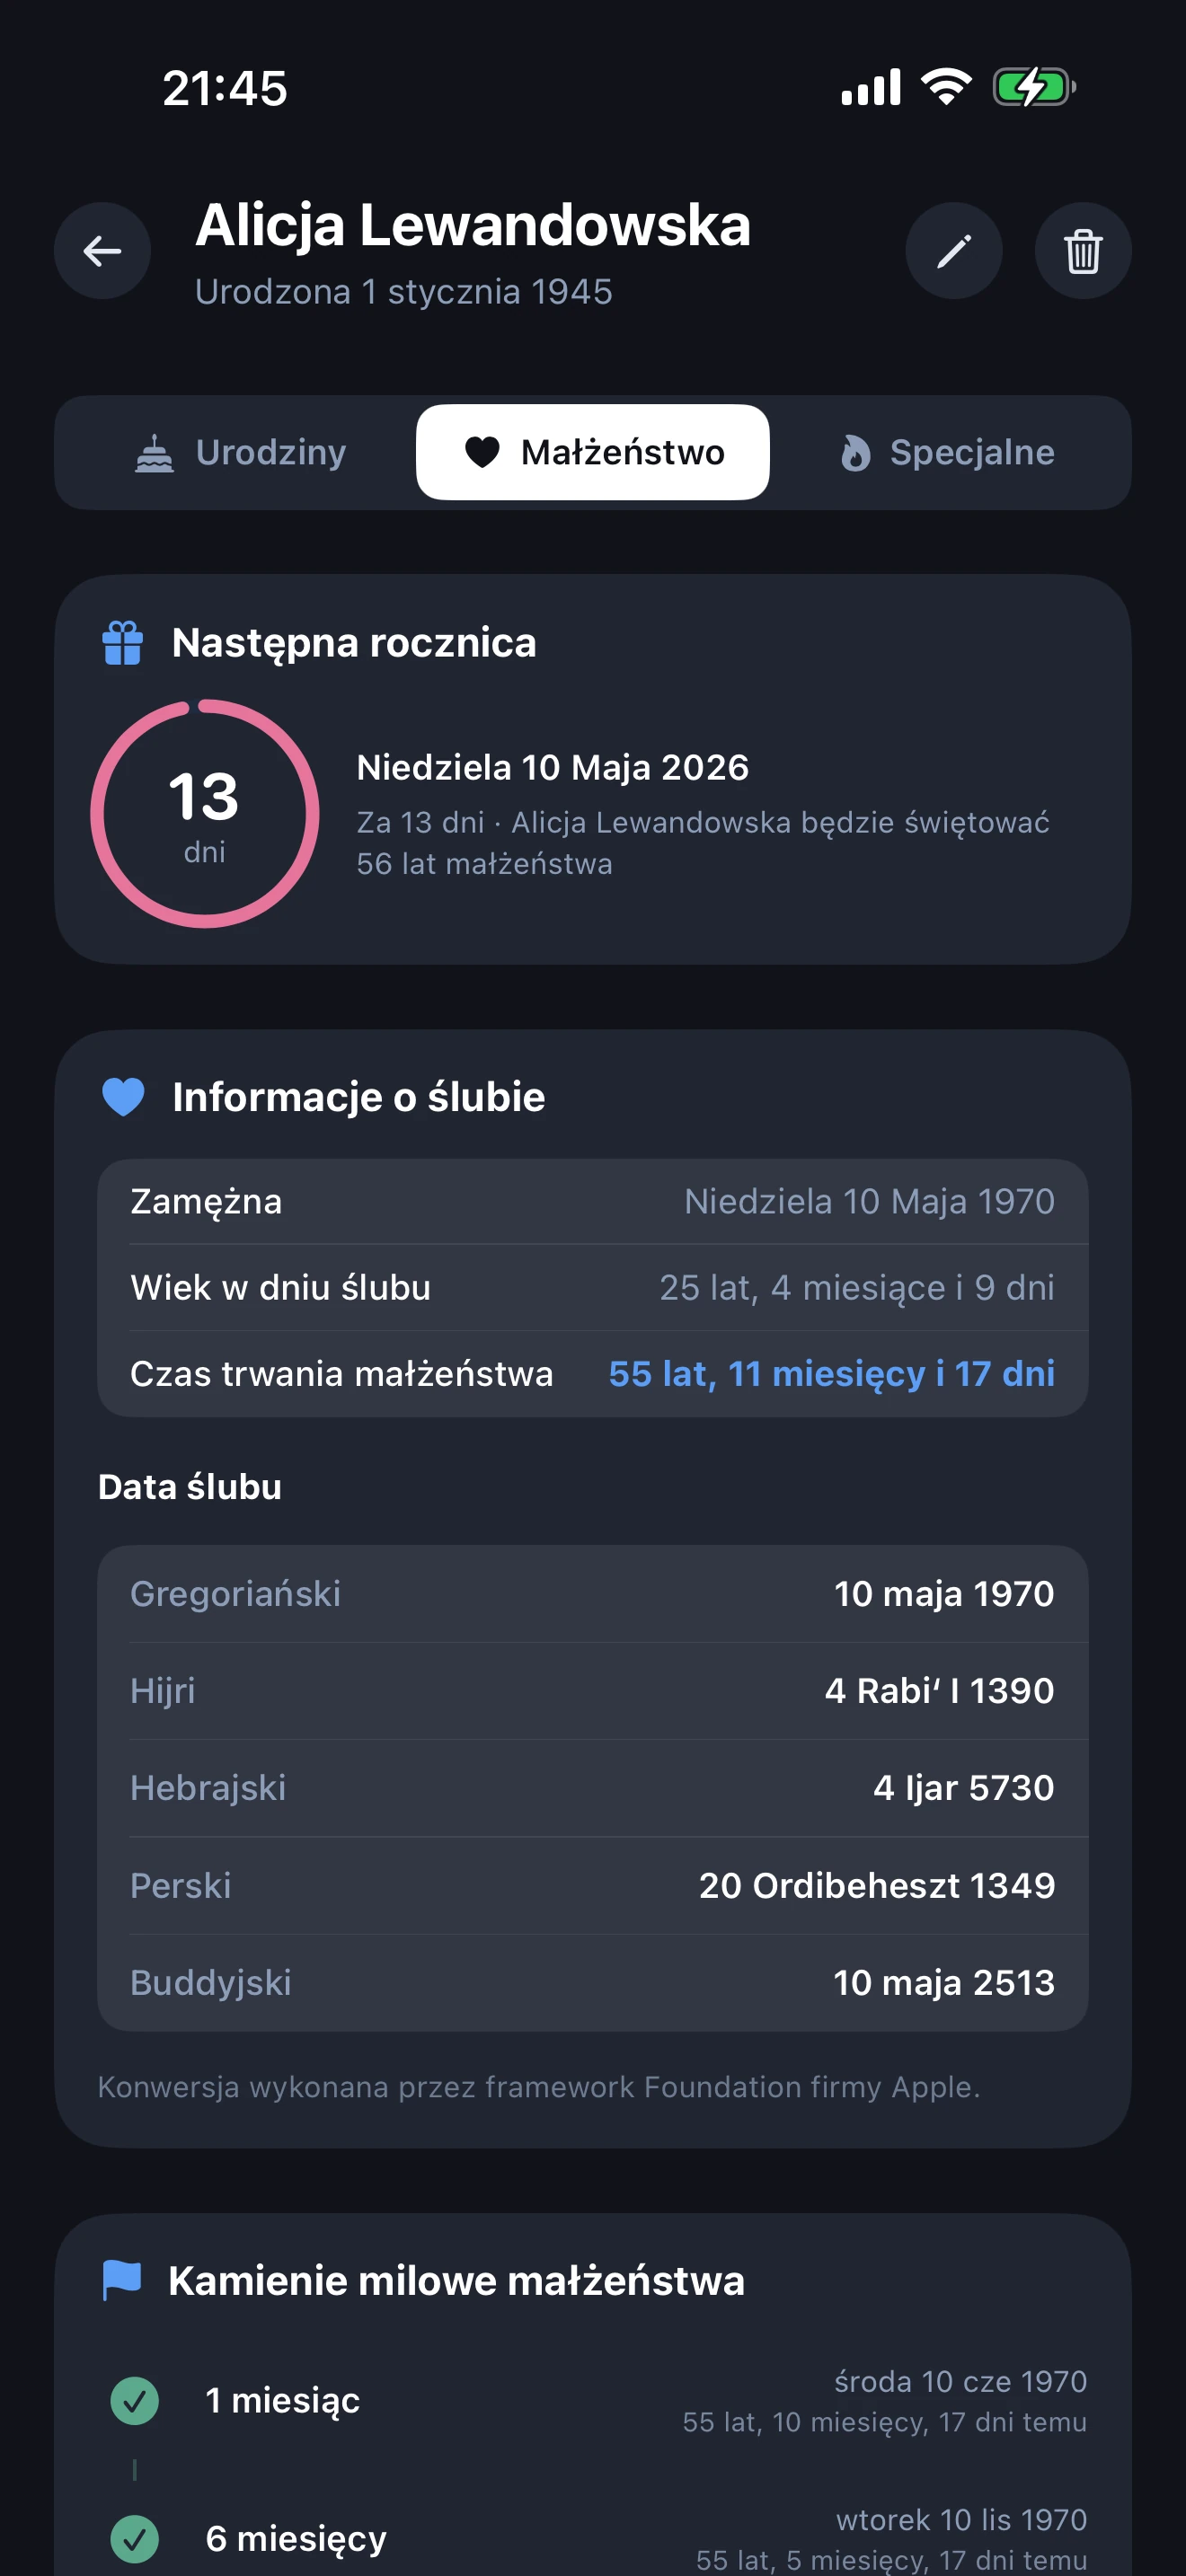Tap the flag icon beside Kamienie milowe małżeństwa
Screen dimensions: 1186x2576
tap(122, 2280)
